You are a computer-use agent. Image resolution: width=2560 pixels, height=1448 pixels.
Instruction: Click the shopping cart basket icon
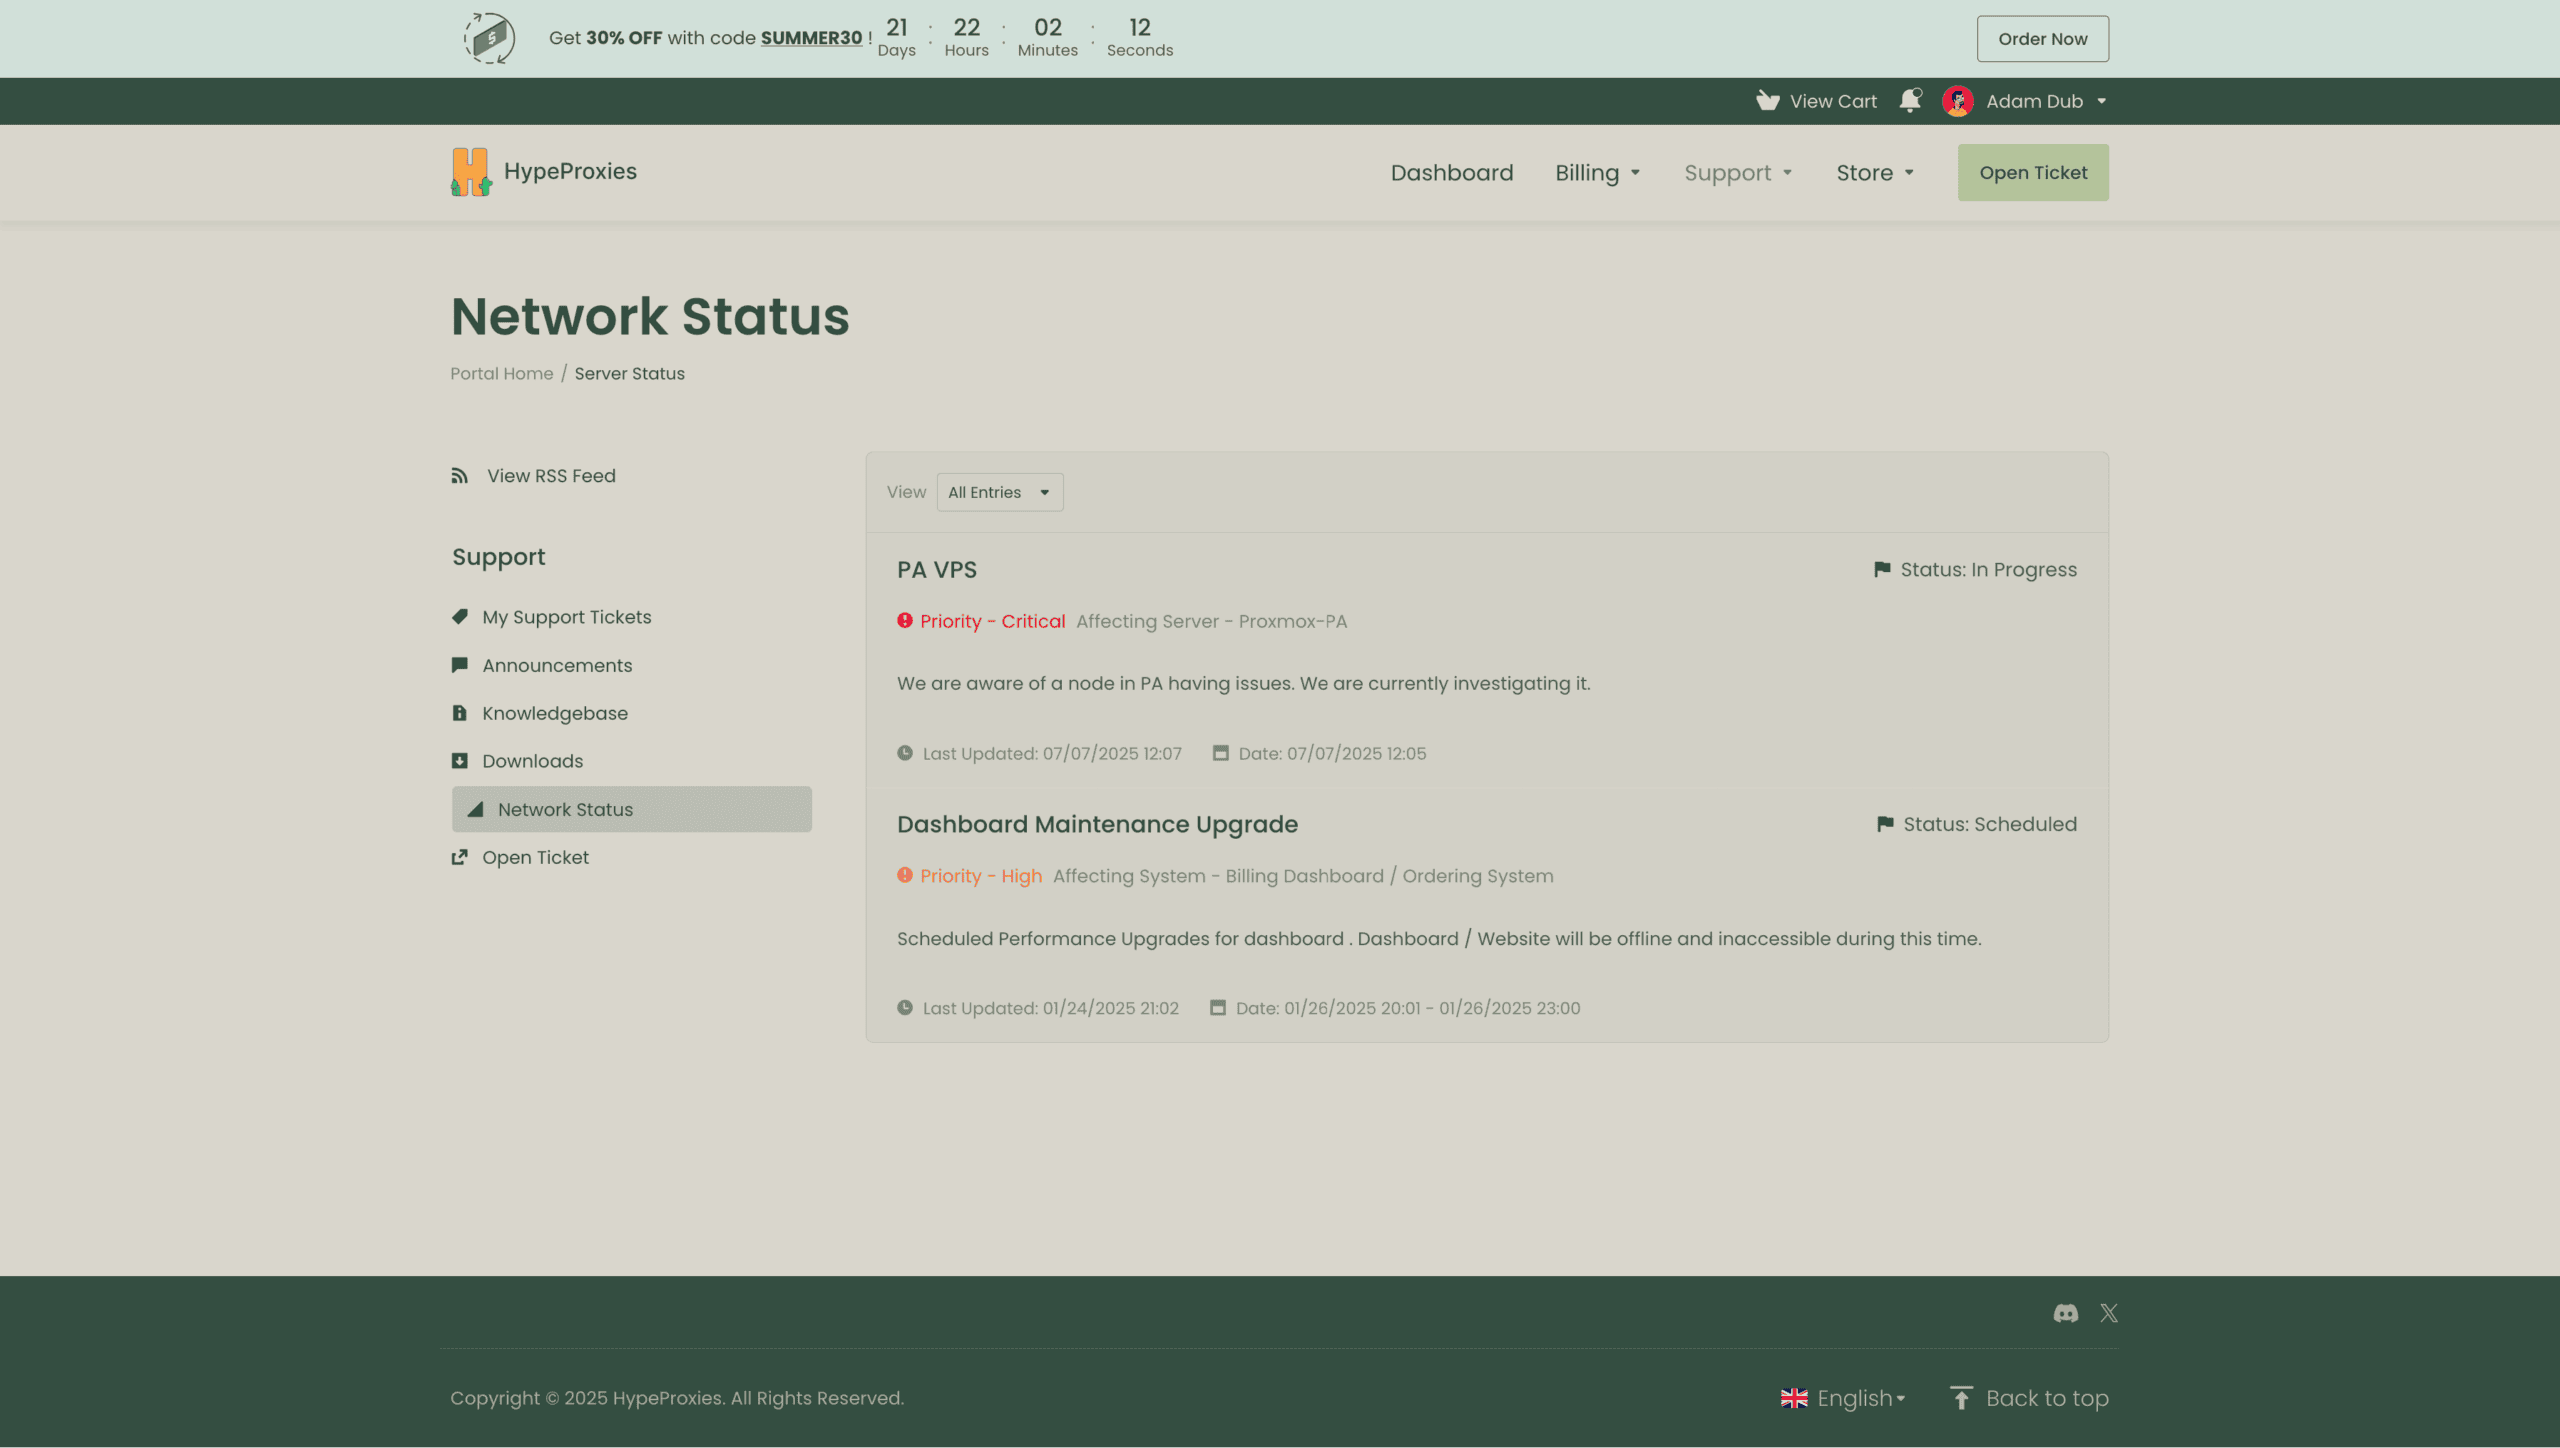[1768, 101]
